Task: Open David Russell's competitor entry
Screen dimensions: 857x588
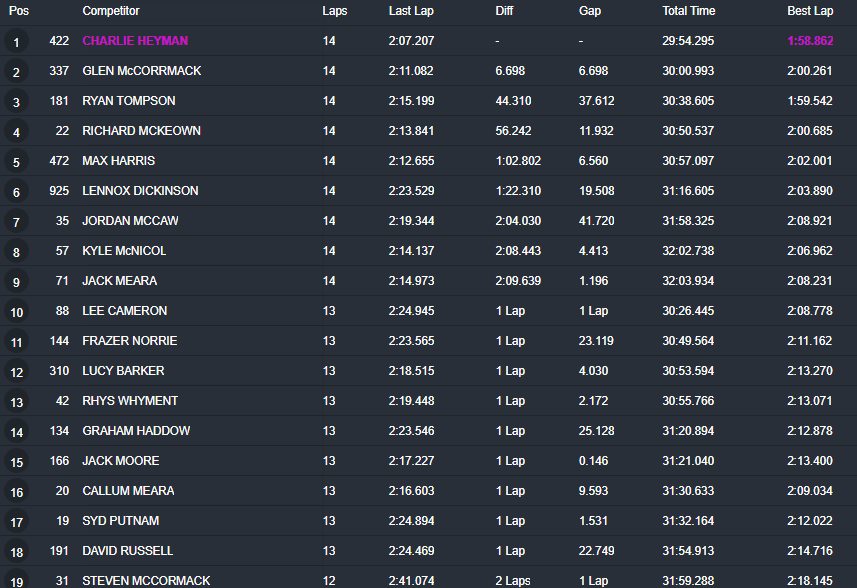Action: pyautogui.click(x=128, y=551)
